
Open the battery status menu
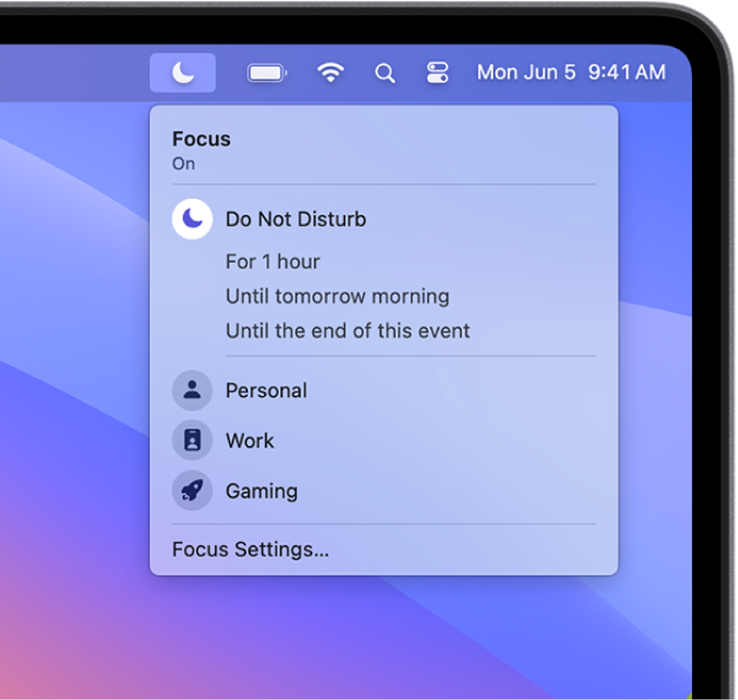tap(267, 73)
